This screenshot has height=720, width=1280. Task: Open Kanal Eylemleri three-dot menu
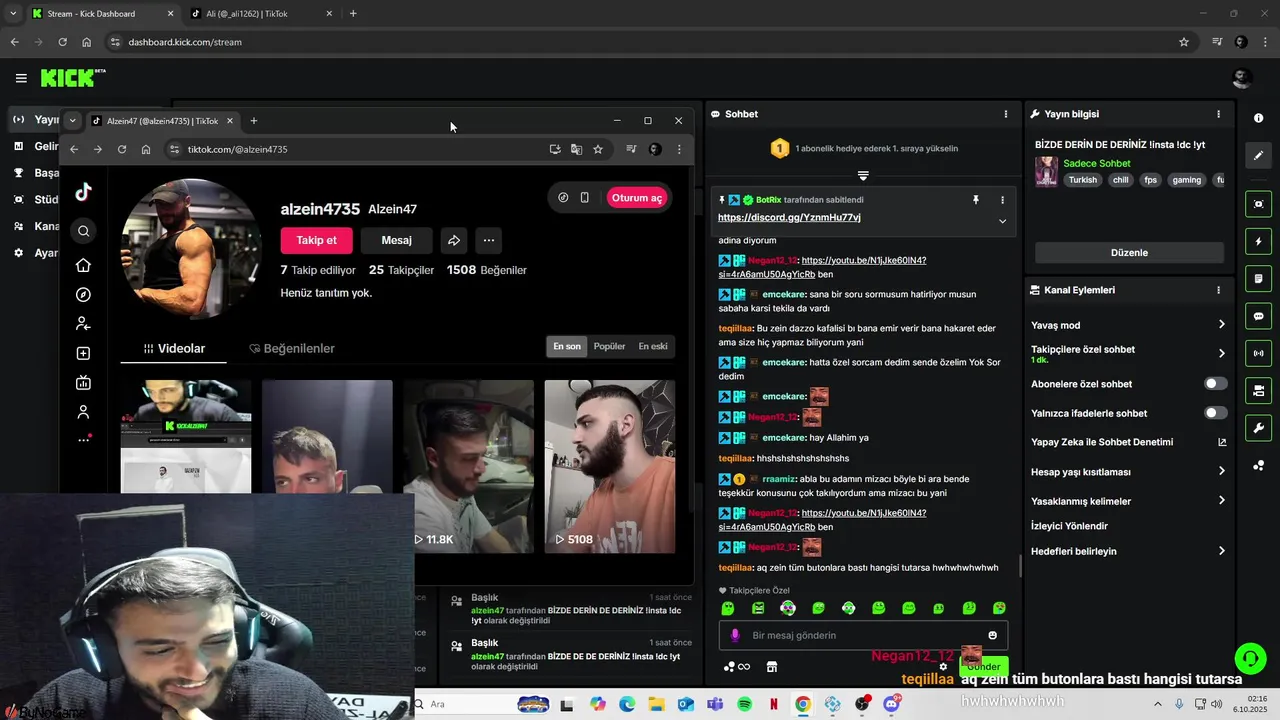(1218, 290)
